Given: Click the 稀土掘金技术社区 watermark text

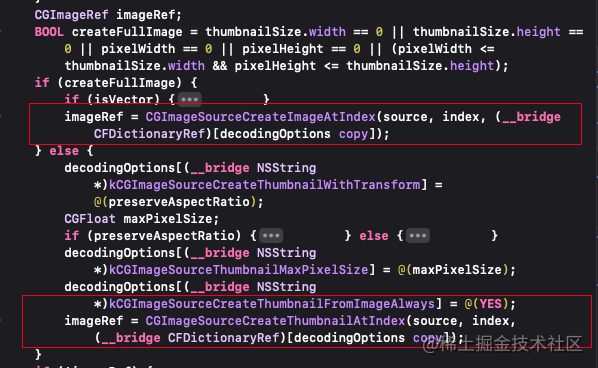Looking at the screenshot, I should tap(511, 344).
